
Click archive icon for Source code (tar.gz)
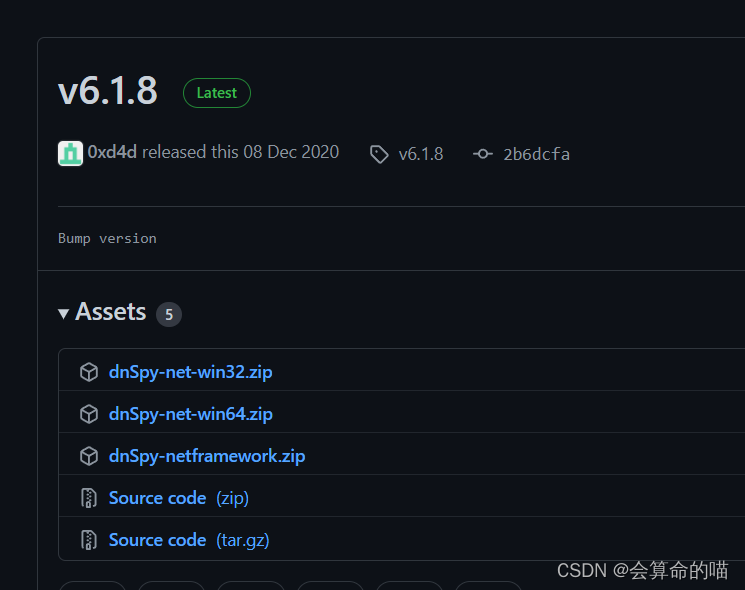89,540
